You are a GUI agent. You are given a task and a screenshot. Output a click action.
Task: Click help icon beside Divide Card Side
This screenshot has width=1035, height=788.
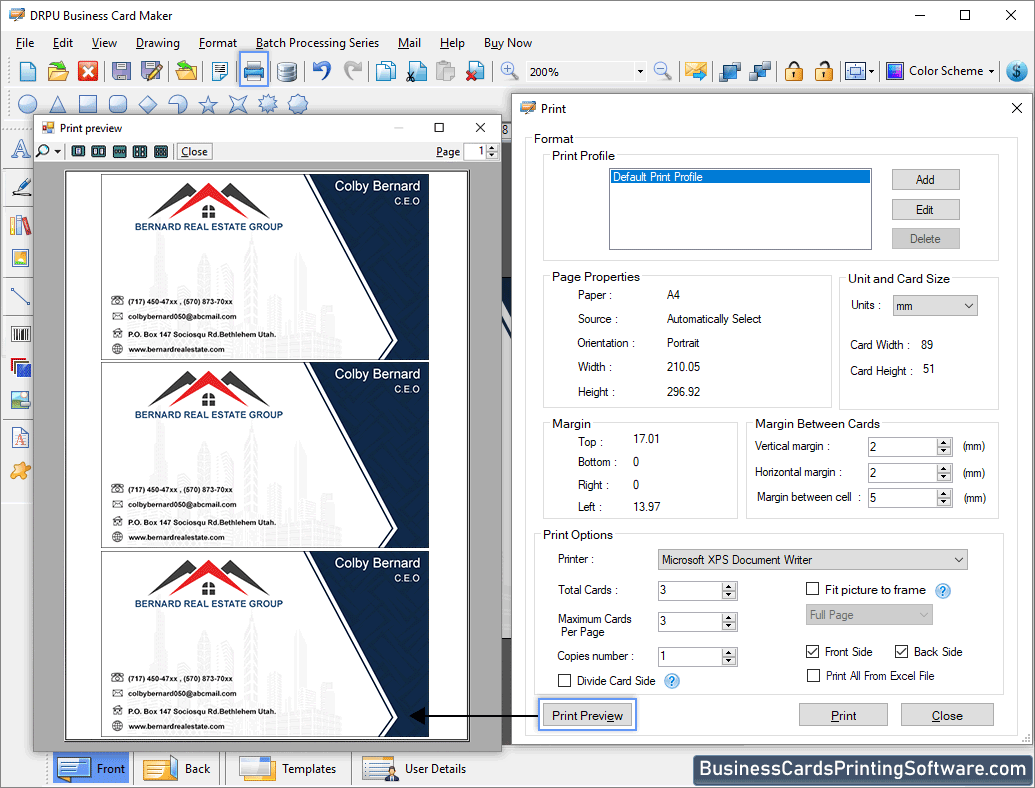pos(671,681)
